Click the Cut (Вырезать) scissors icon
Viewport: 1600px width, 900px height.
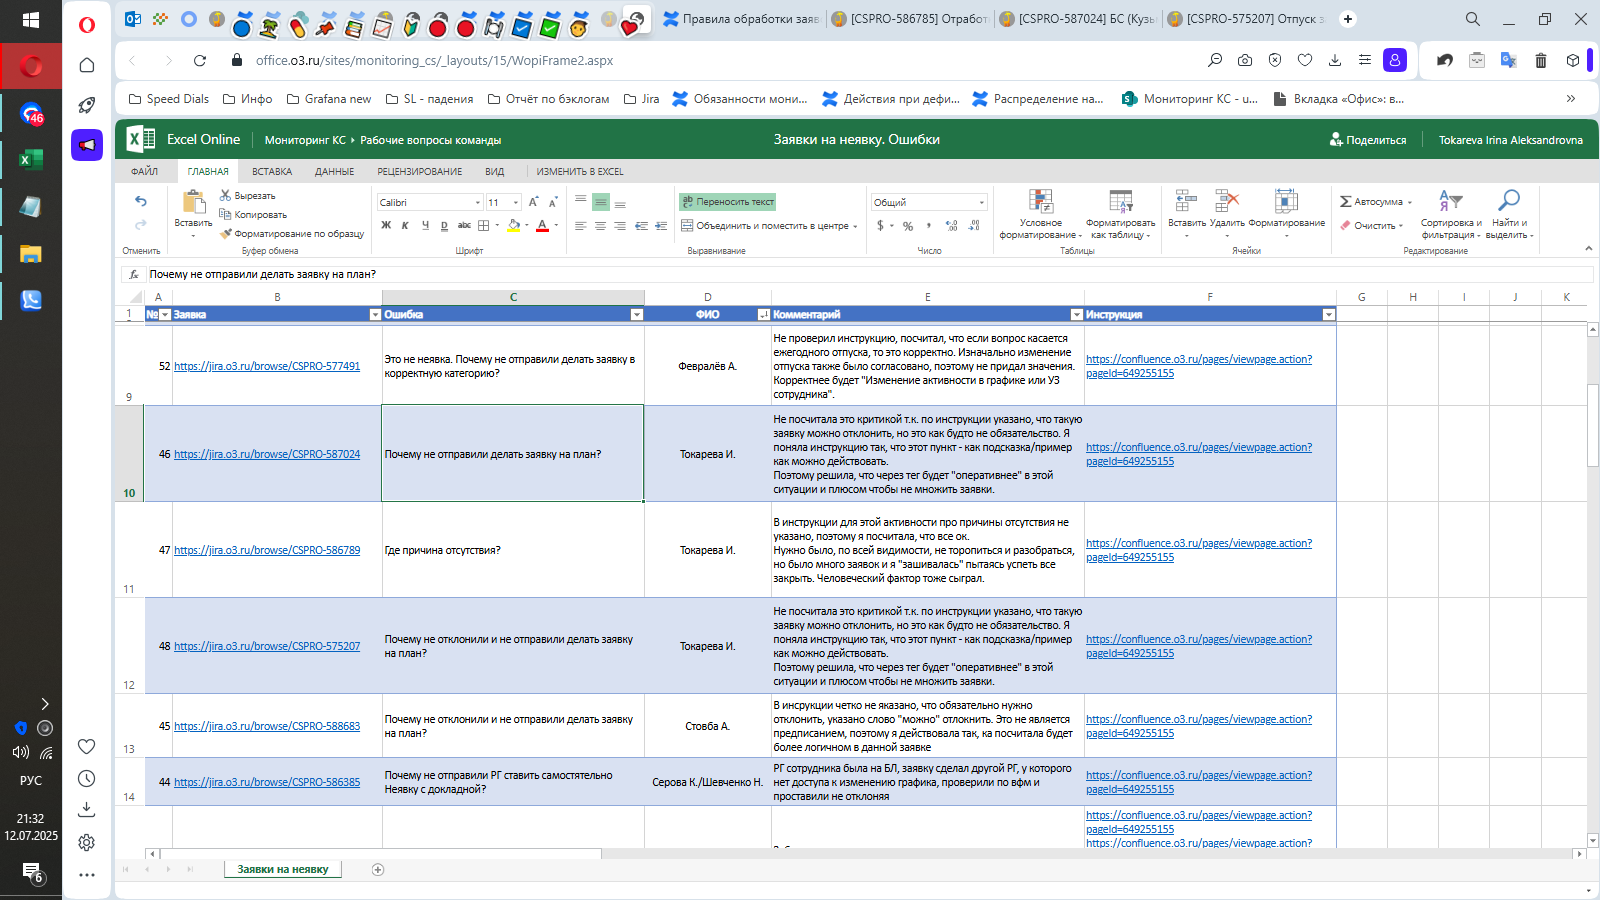coord(226,196)
